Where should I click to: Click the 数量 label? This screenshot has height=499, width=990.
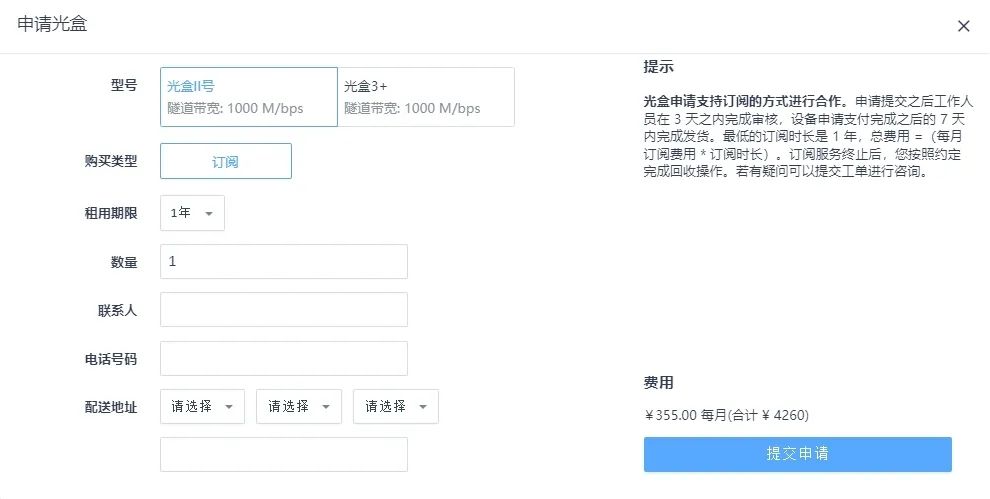pos(124,262)
